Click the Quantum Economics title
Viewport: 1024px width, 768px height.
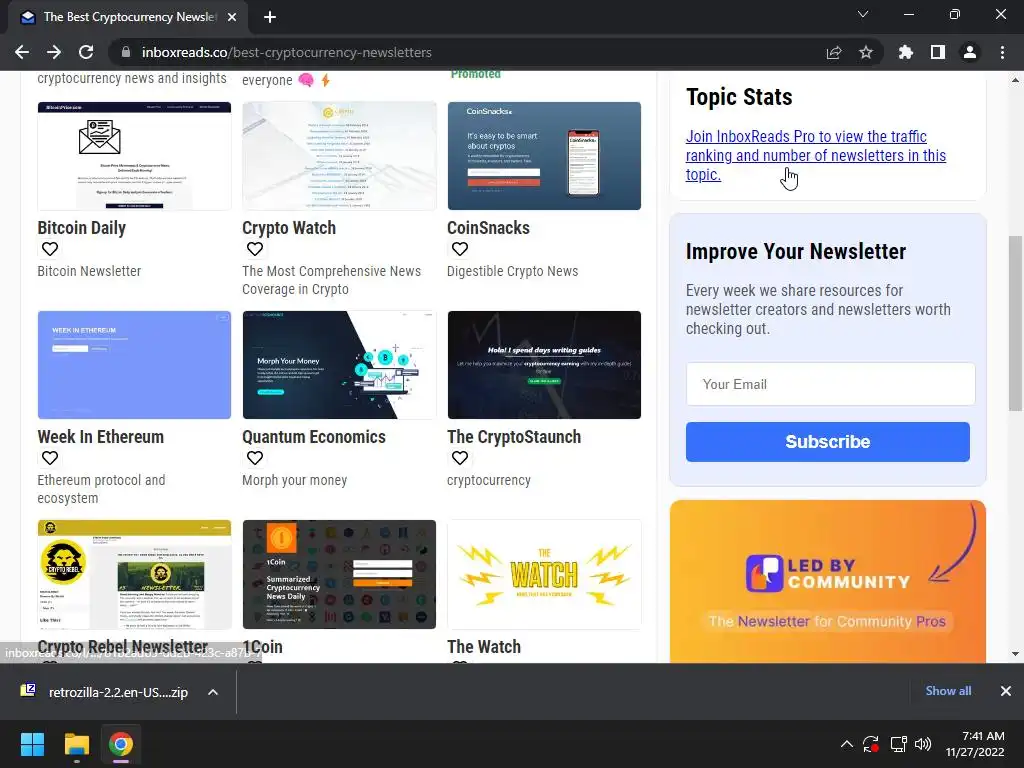(314, 437)
